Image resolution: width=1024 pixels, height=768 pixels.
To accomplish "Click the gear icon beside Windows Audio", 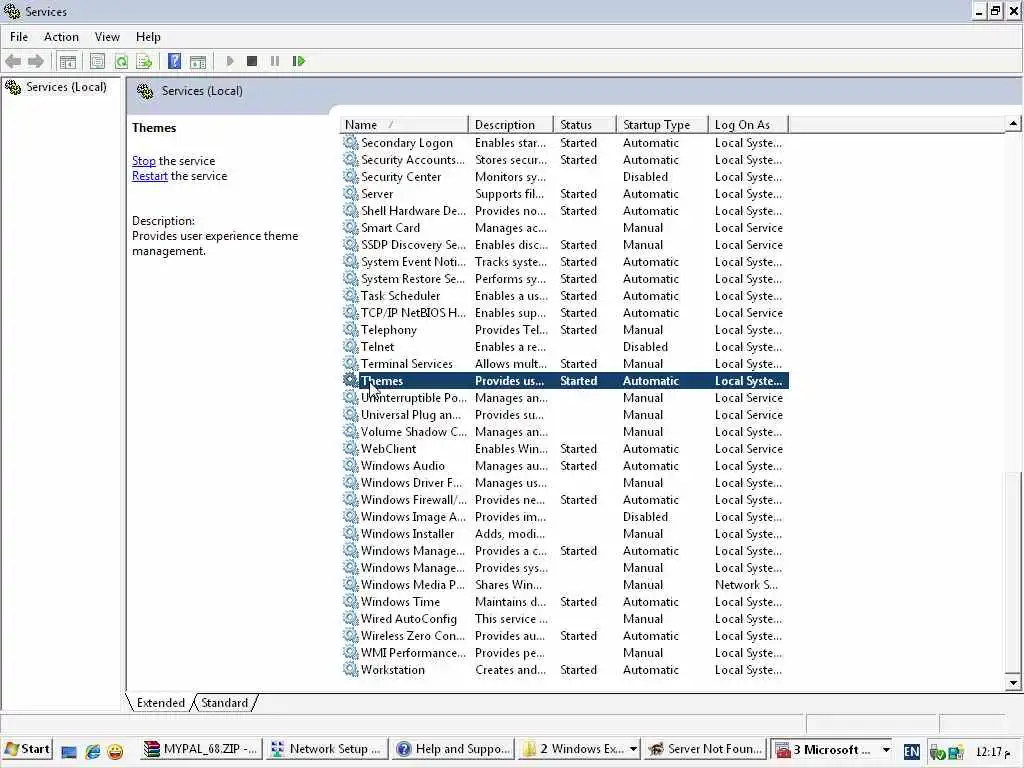I will 351,466.
